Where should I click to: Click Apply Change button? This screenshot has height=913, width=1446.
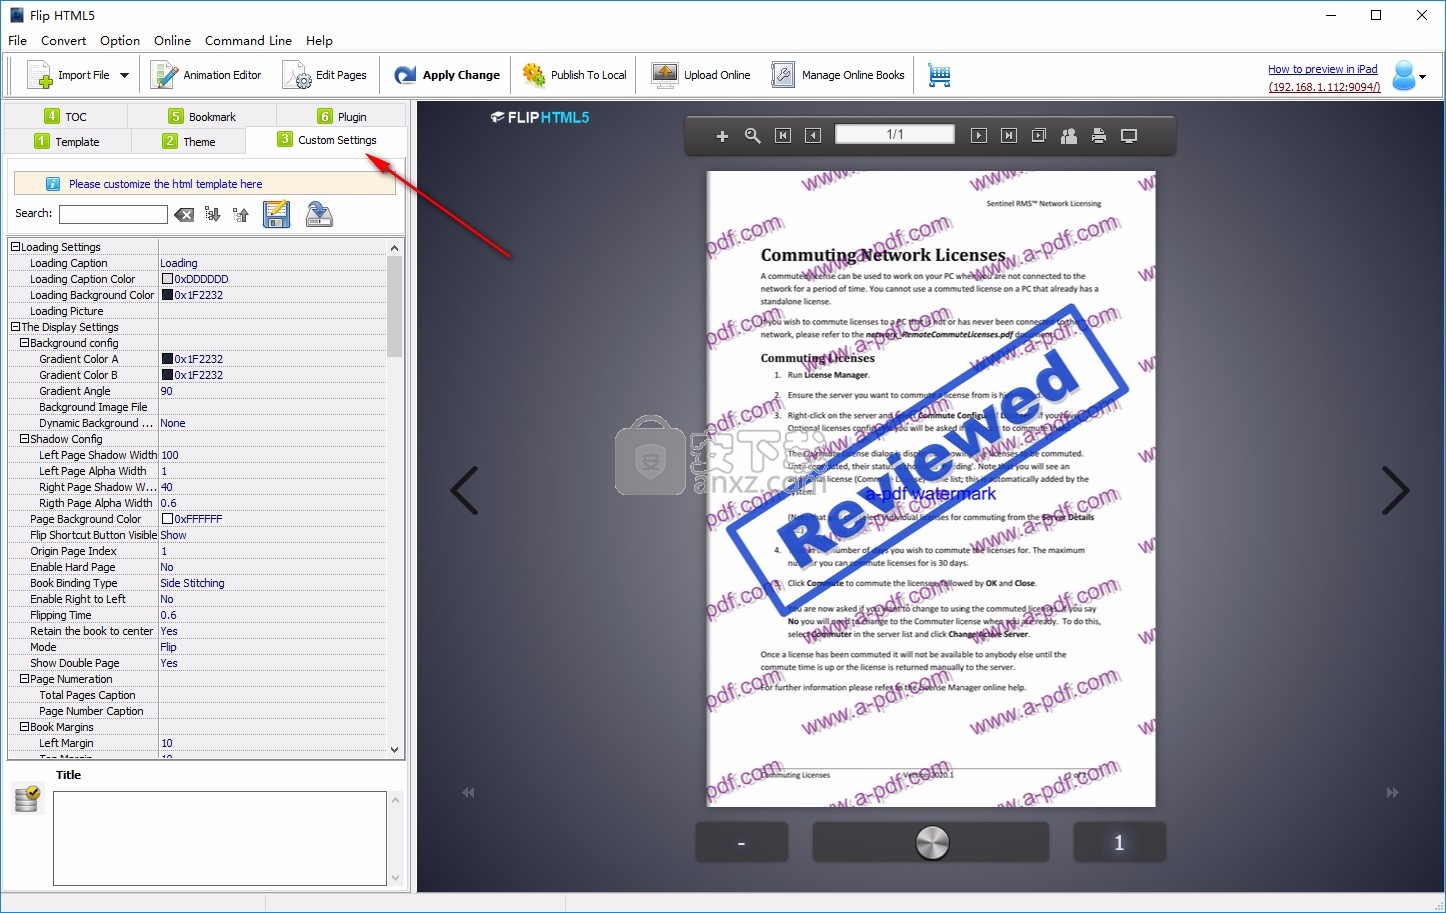pyautogui.click(x=447, y=75)
